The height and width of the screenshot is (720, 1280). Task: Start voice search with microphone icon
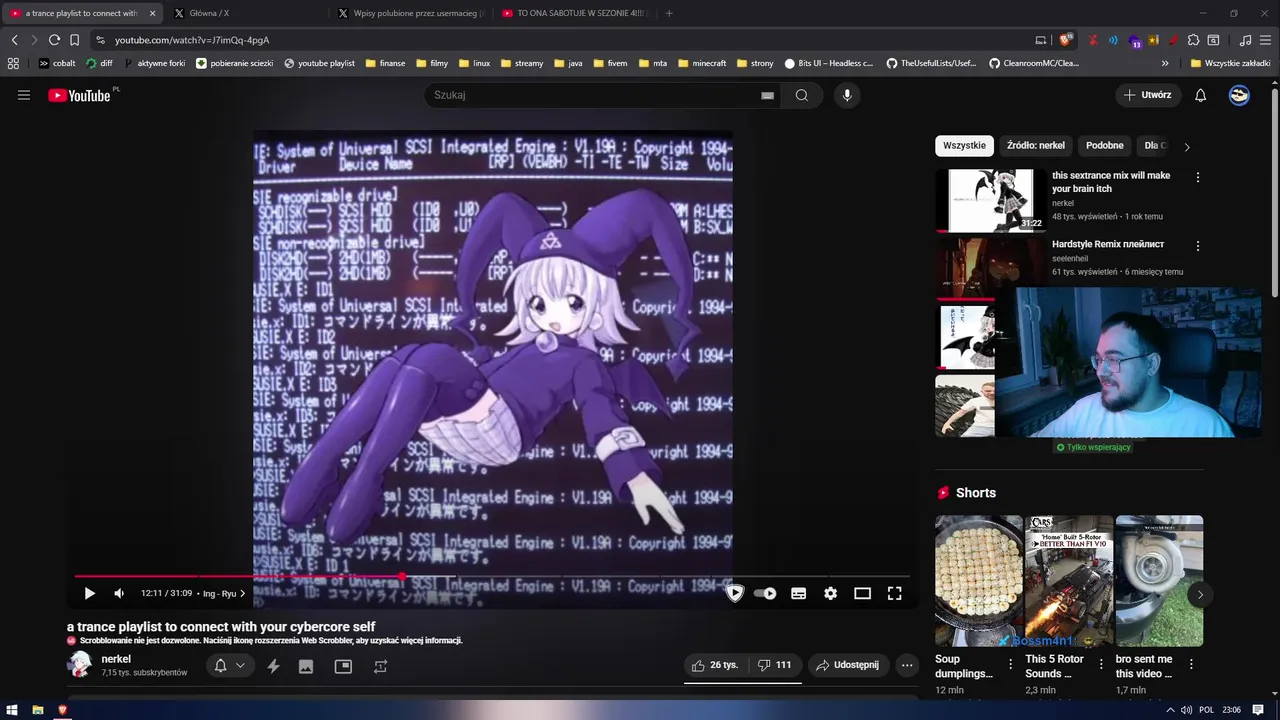pos(847,95)
